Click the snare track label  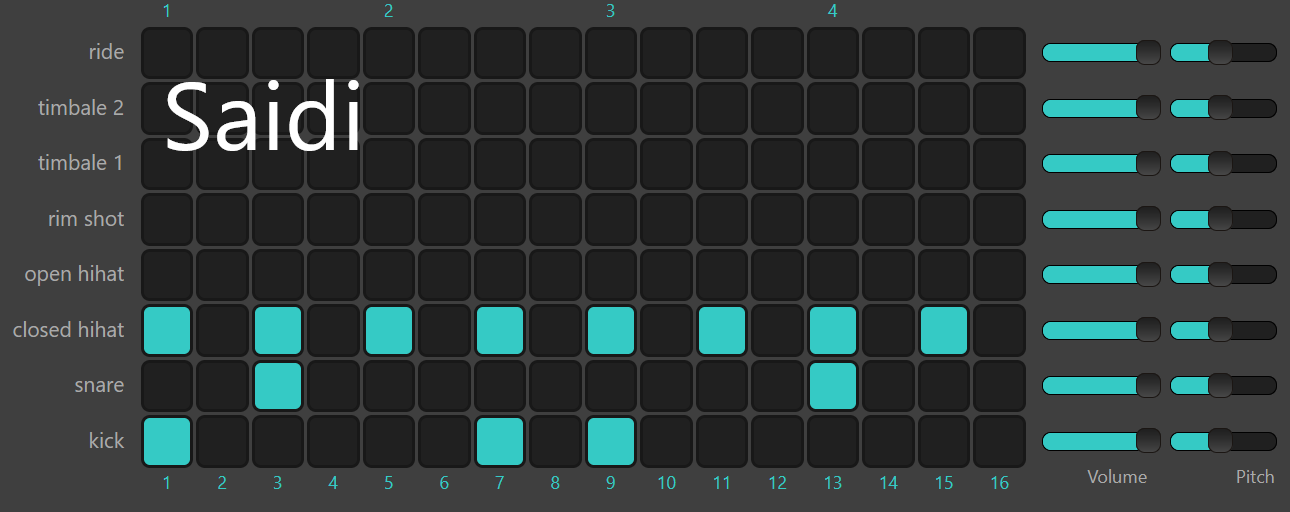pyautogui.click(x=99, y=385)
